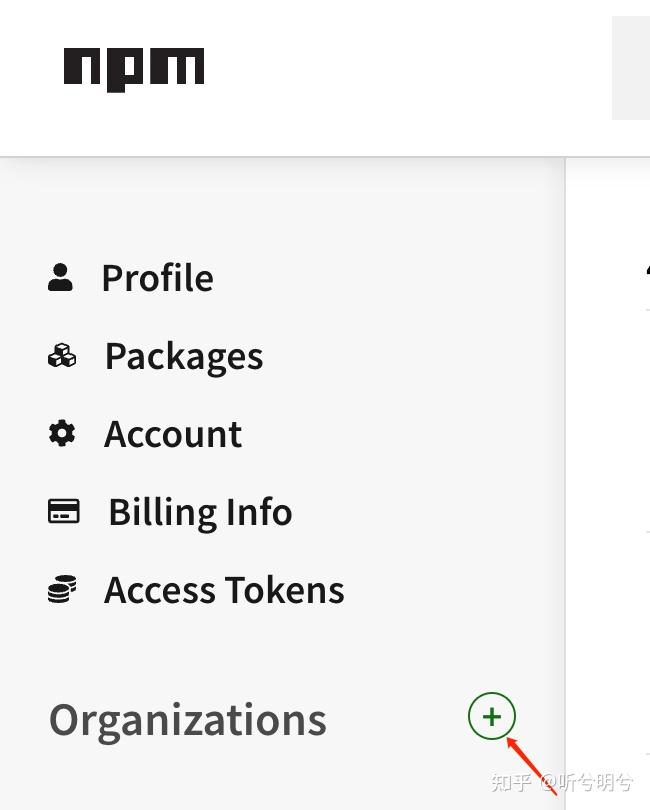The height and width of the screenshot is (810, 650).
Task: Click the Account gear icon
Action: pos(62,433)
